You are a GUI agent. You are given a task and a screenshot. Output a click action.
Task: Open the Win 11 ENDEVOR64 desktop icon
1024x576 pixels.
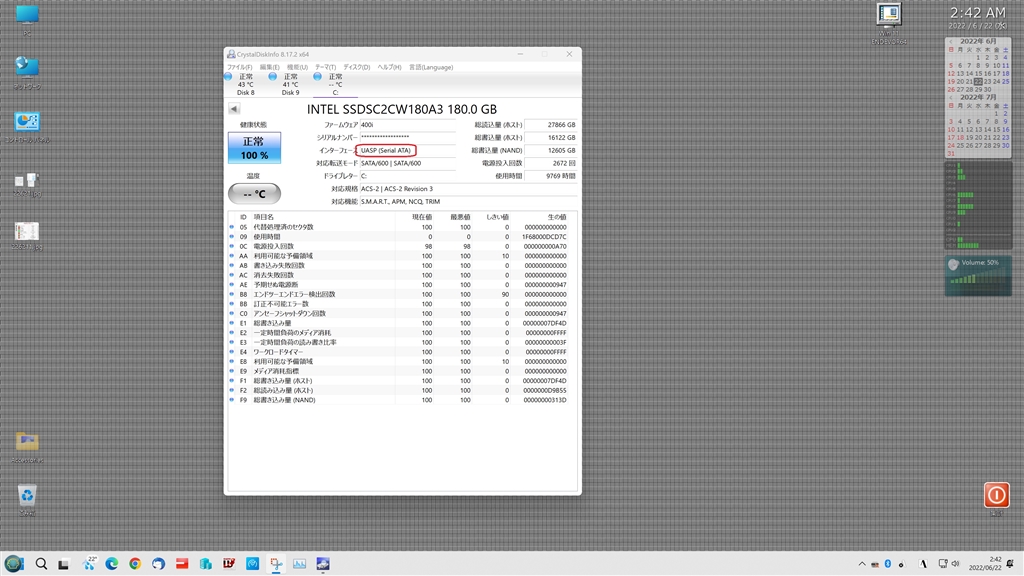click(x=889, y=23)
